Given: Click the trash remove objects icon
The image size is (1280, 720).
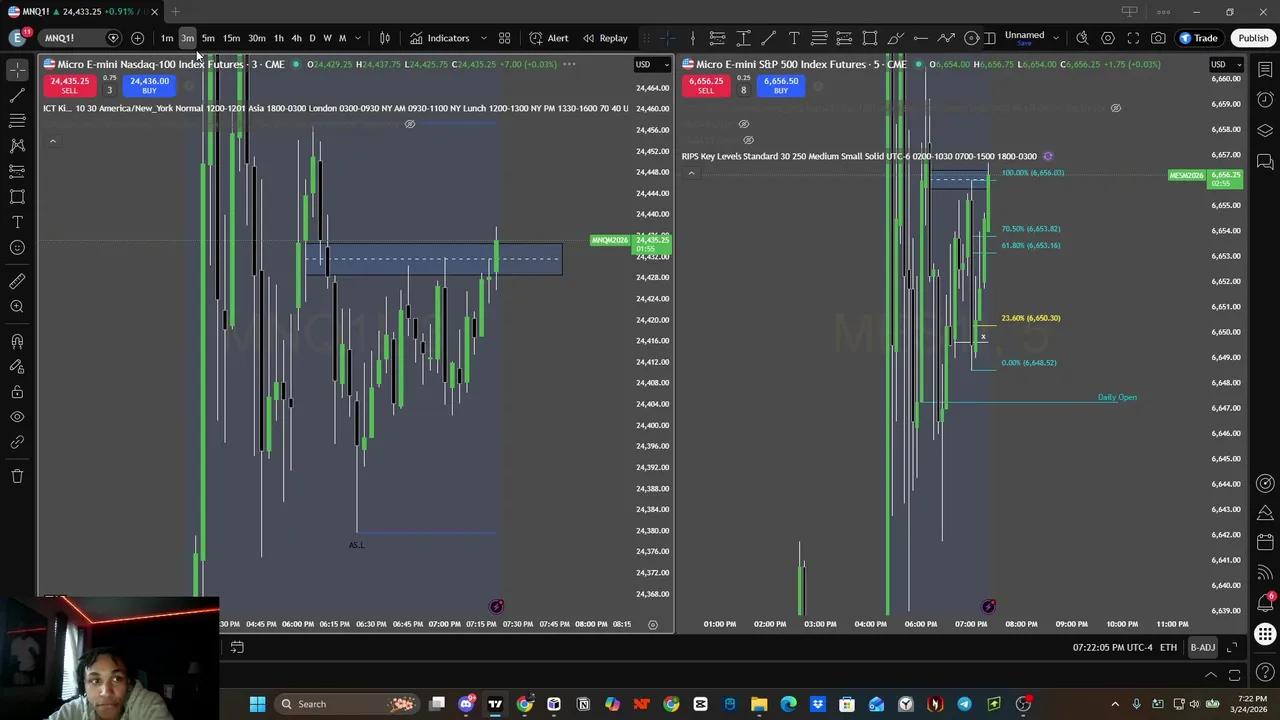Looking at the screenshot, I should coord(17,476).
